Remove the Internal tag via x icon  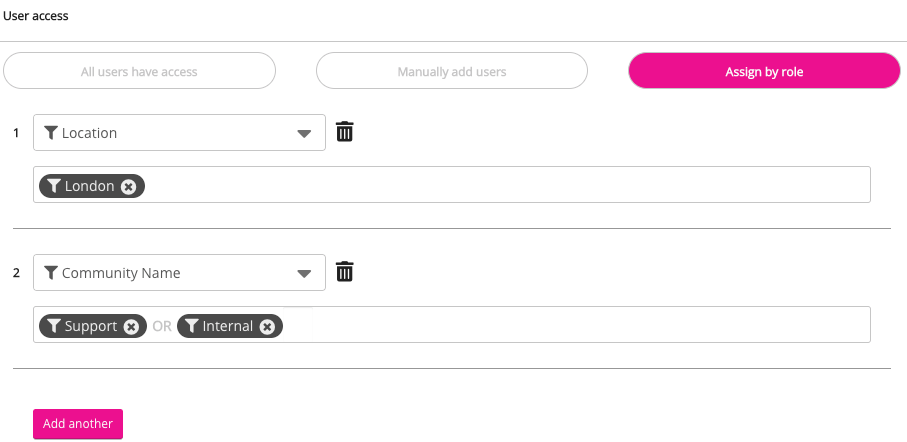point(267,326)
